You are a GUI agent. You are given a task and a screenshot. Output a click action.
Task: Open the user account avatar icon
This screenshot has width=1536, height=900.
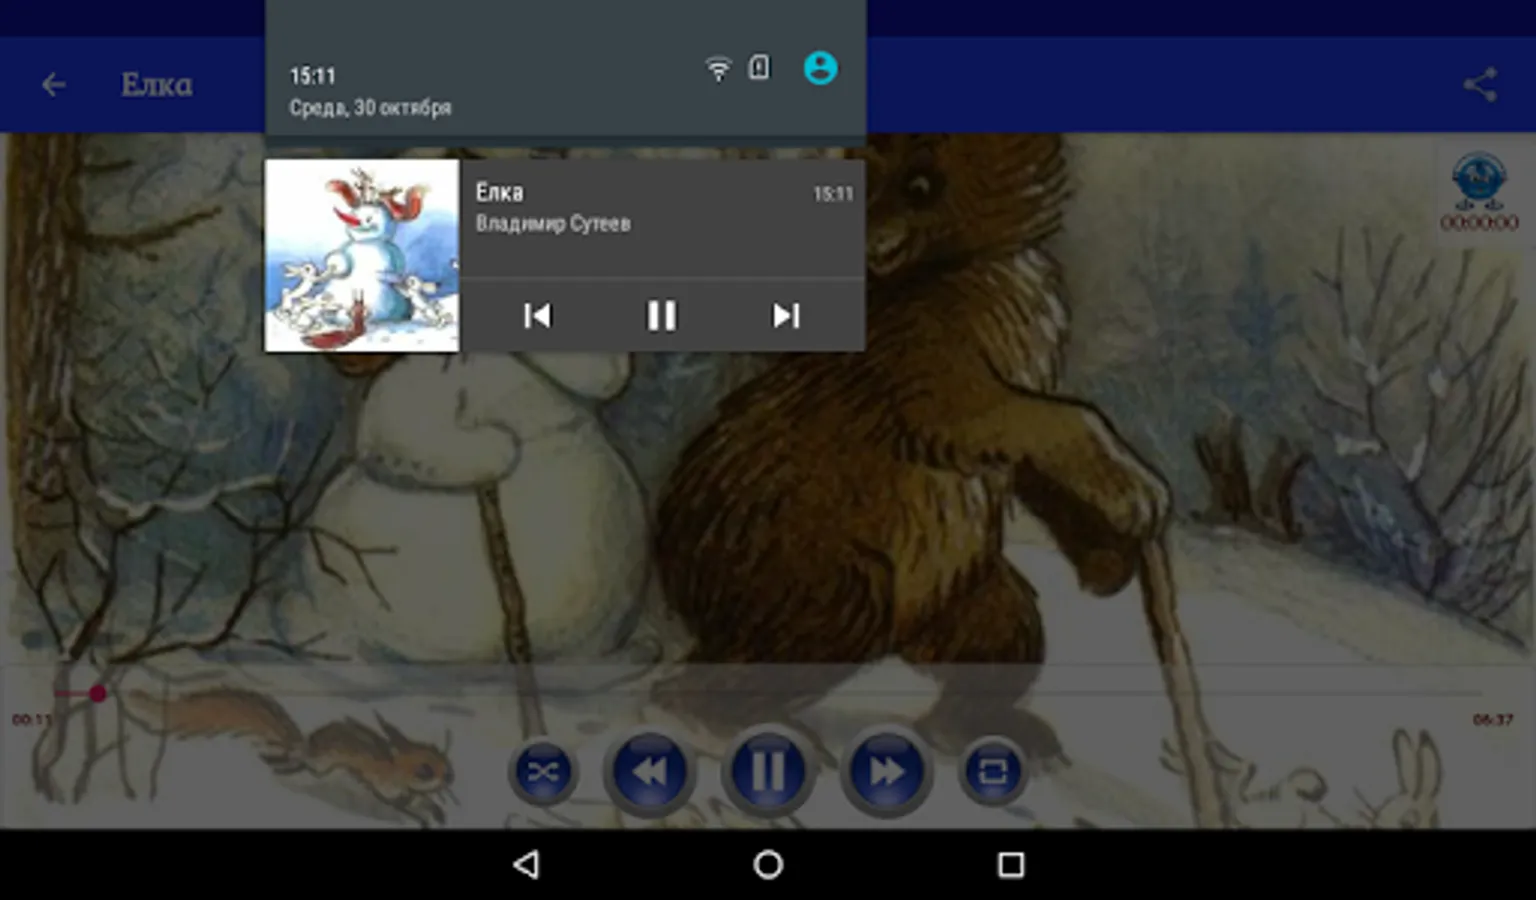pos(821,68)
